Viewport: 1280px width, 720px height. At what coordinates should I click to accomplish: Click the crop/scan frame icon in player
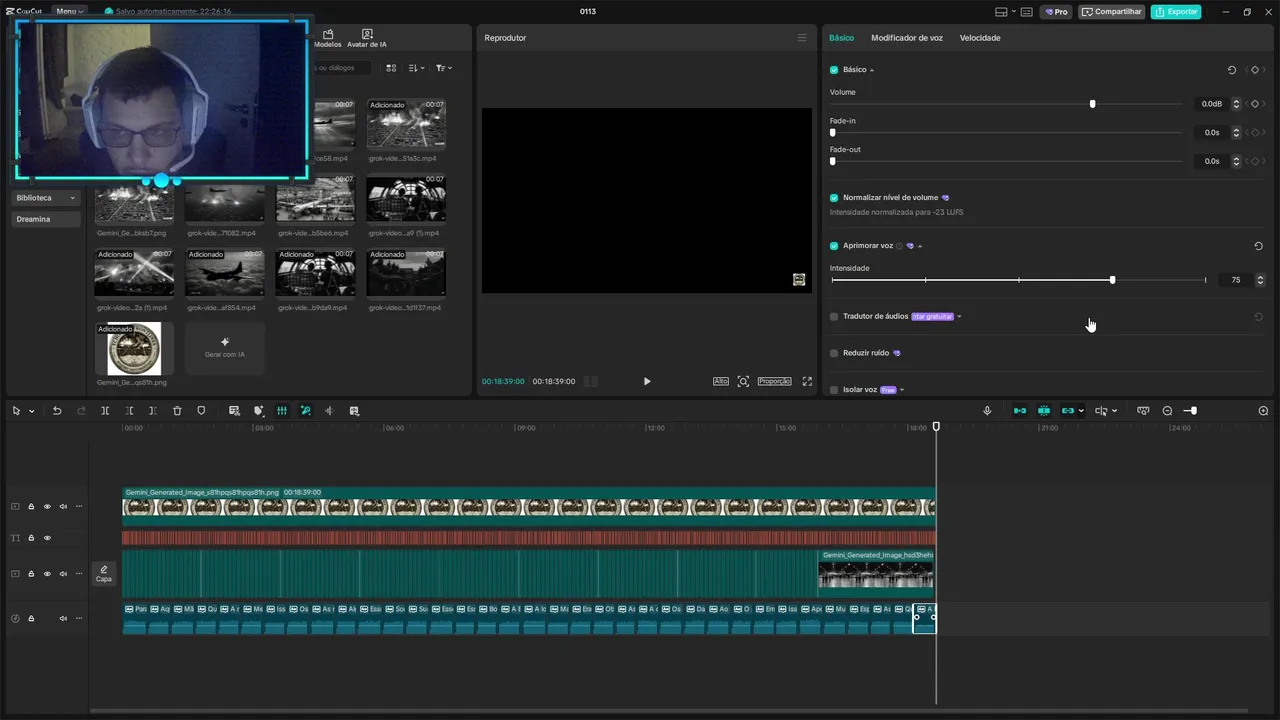[x=743, y=381]
